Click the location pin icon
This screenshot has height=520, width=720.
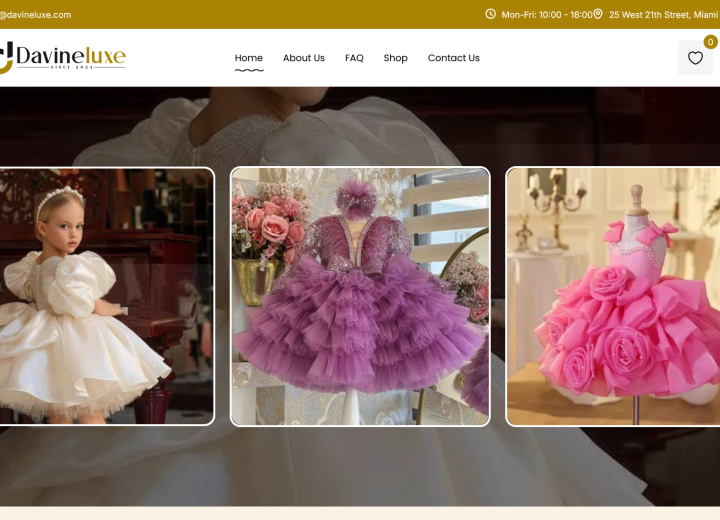(x=598, y=14)
